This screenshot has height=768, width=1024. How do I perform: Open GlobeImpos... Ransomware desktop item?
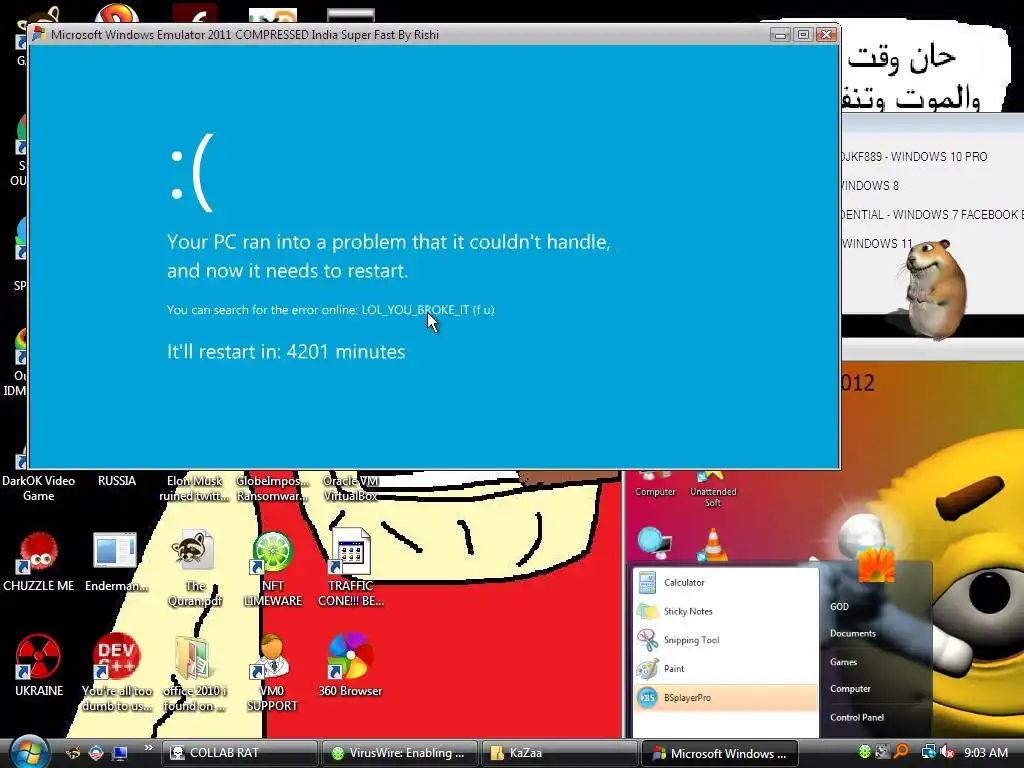pyautogui.click(x=272, y=488)
